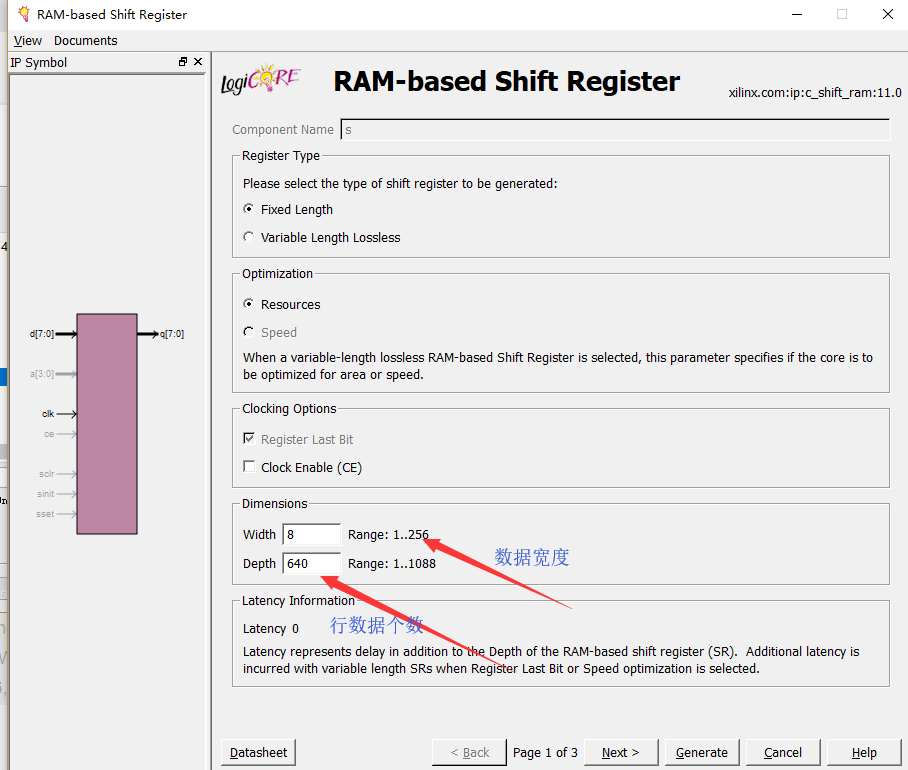Cancel the core configuration
908x770 pixels.
(782, 752)
